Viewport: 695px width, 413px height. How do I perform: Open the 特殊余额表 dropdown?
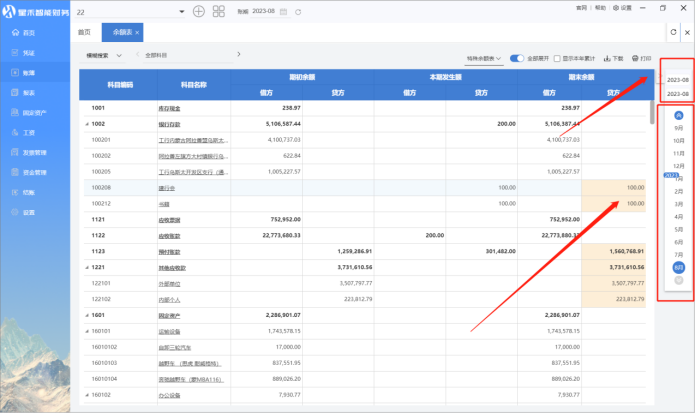[487, 59]
